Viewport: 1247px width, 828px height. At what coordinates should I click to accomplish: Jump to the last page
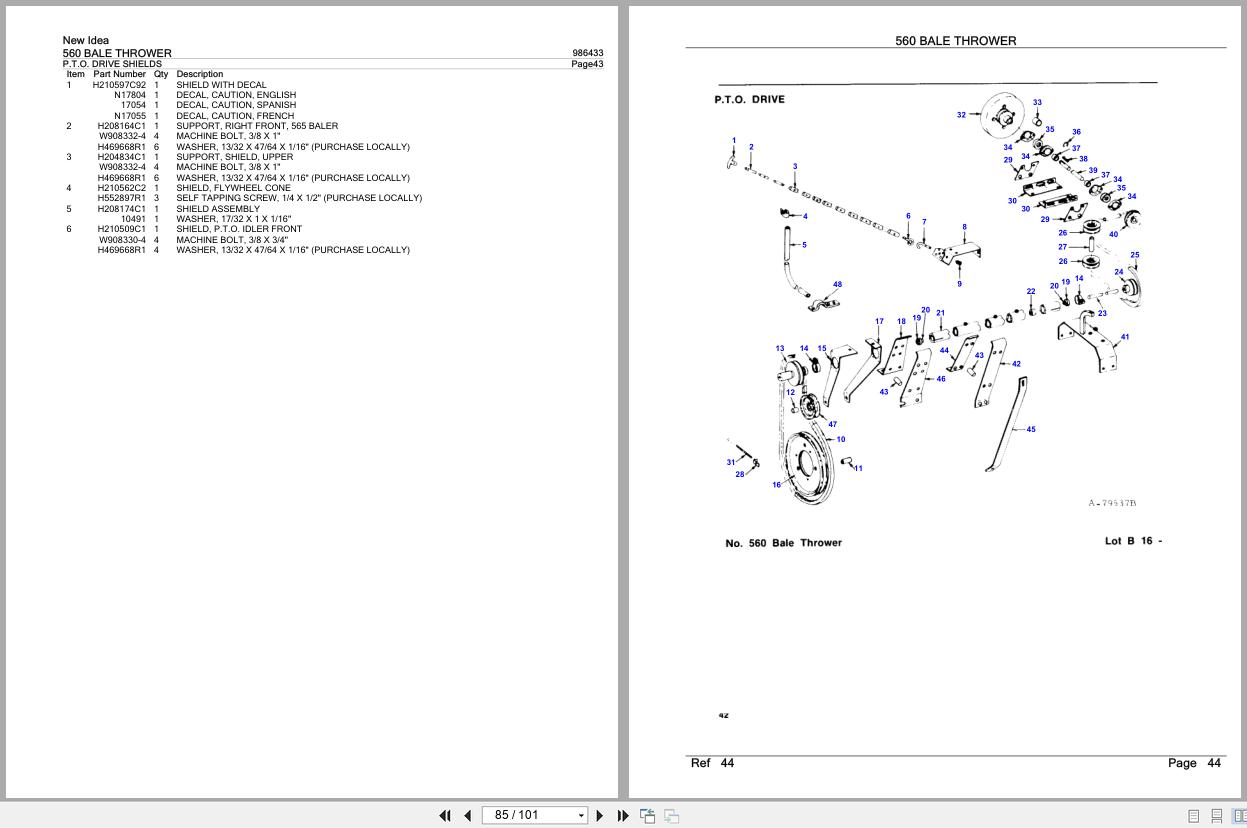pyautogui.click(x=623, y=815)
